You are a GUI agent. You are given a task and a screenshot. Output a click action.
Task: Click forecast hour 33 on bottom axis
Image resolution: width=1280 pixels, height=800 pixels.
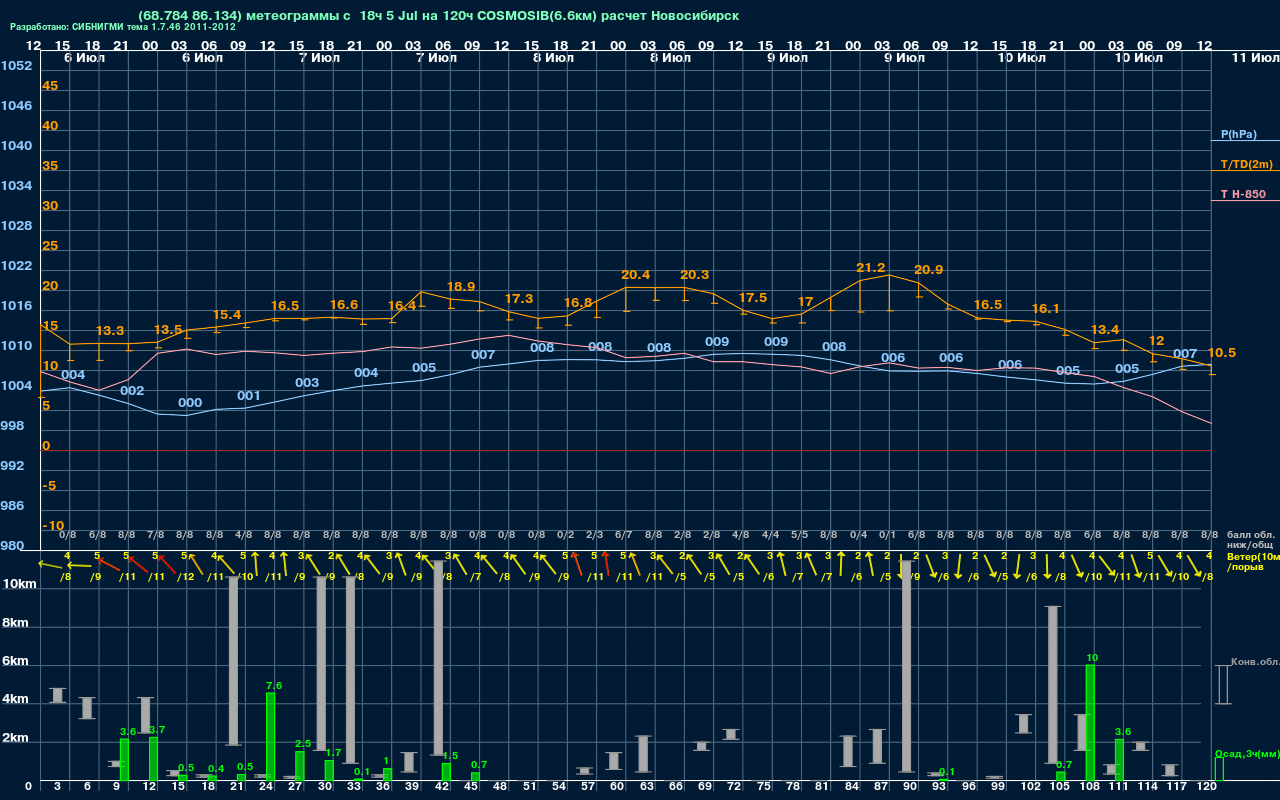(x=352, y=788)
